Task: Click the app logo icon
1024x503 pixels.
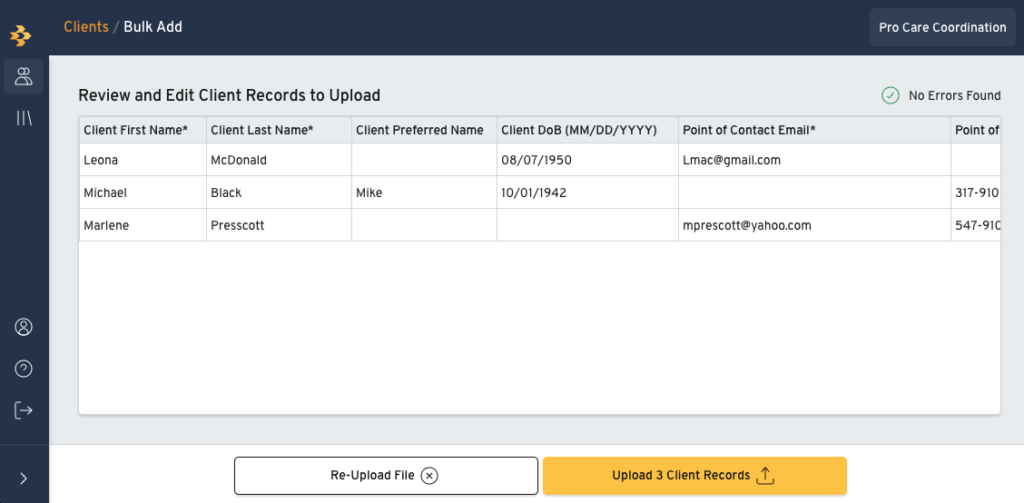Action: coord(21,35)
